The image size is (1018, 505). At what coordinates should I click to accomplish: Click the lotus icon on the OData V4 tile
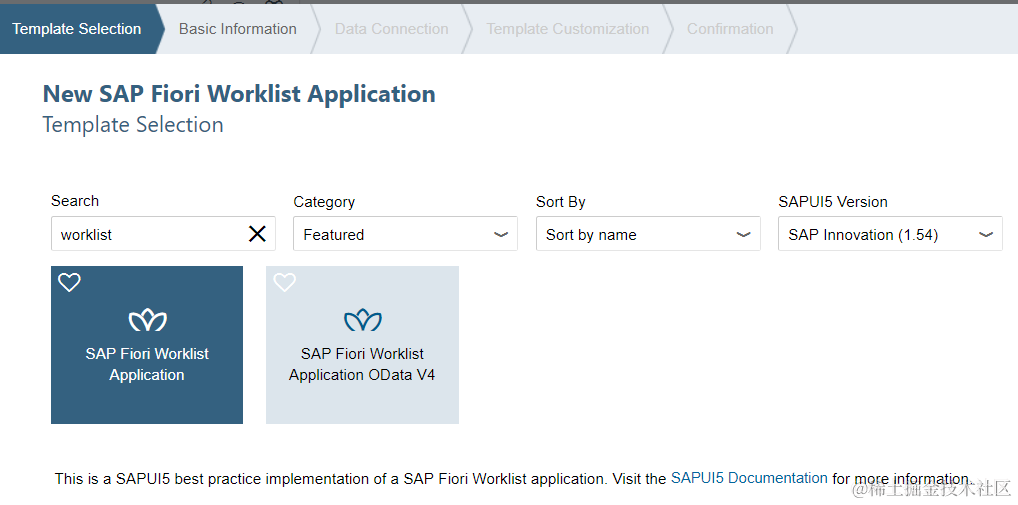[x=362, y=320]
